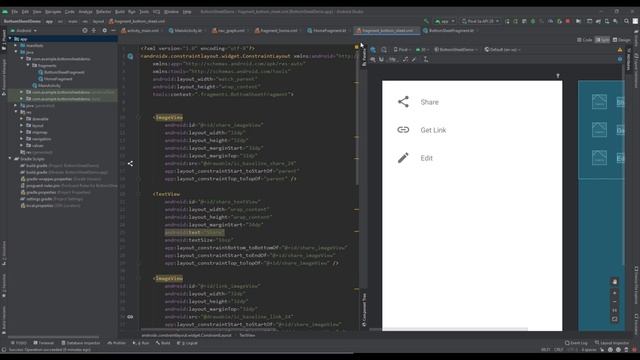
Task: Open the Database Inspector tool window
Action: click(x=80, y=343)
